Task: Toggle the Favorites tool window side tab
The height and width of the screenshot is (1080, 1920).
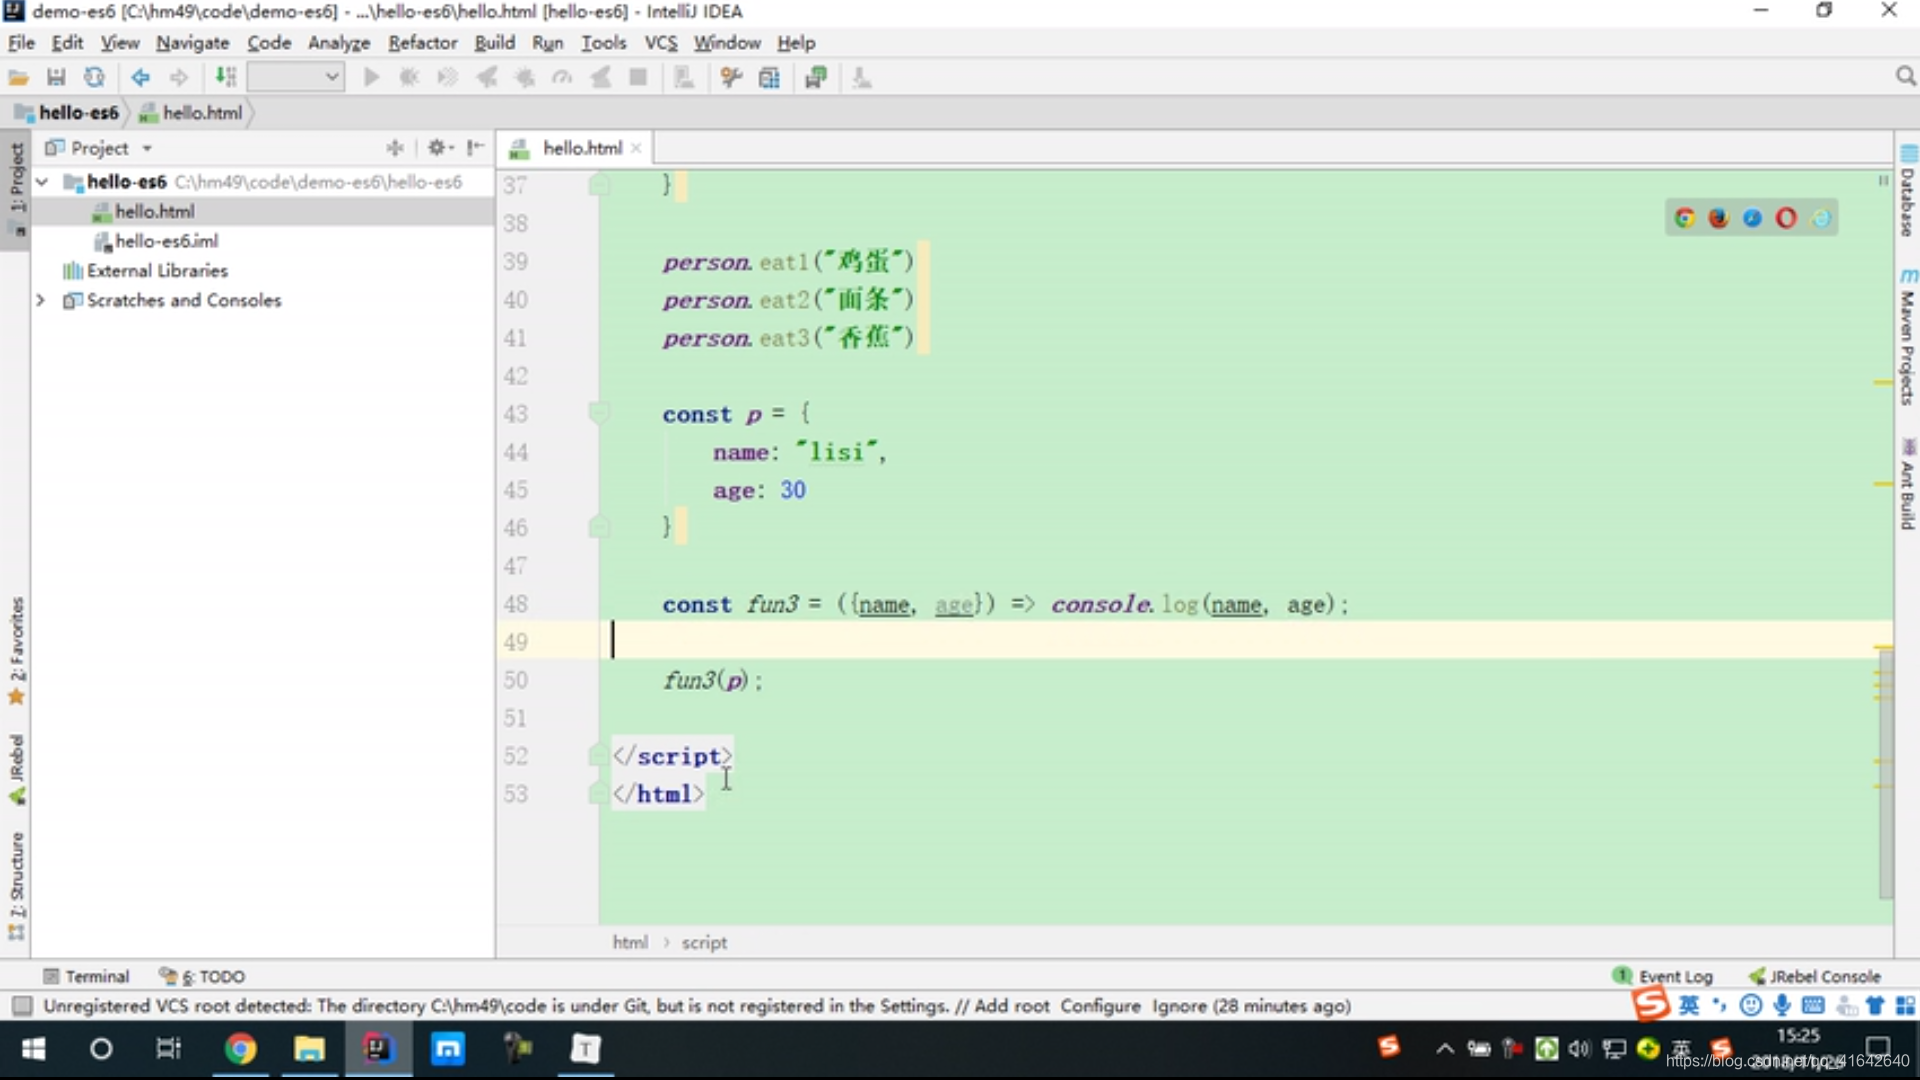Action: (x=17, y=650)
